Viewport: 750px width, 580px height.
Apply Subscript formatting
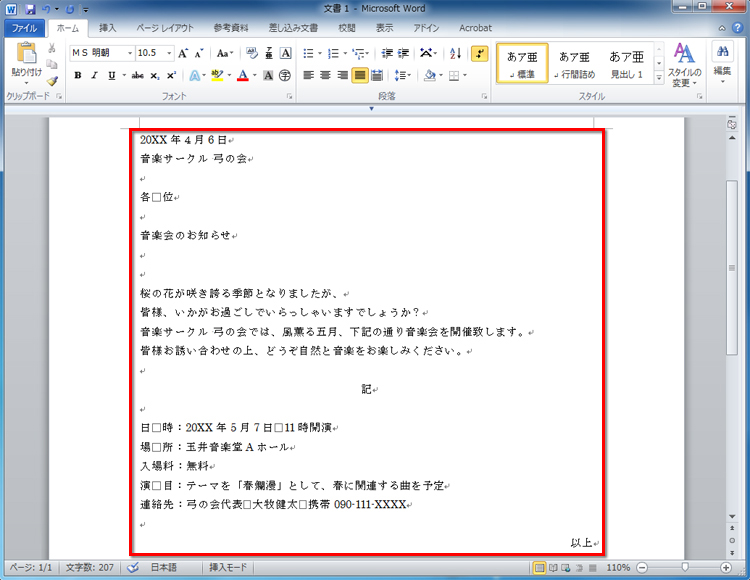coord(154,76)
